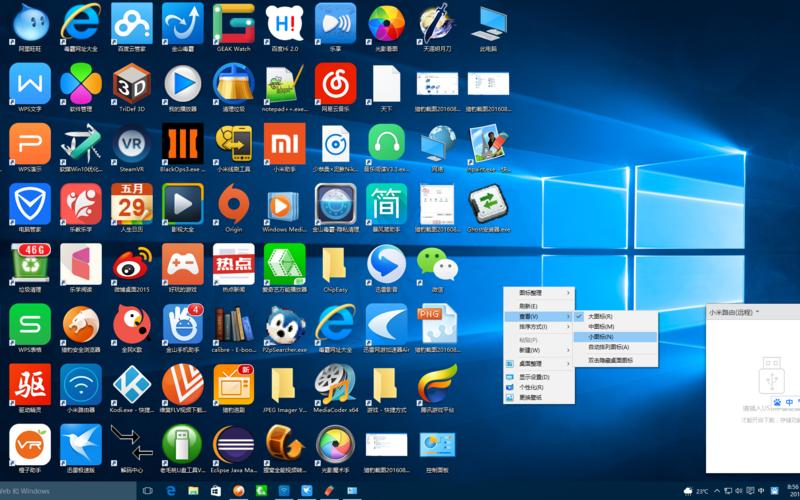Open Task View on taskbar

point(147,491)
